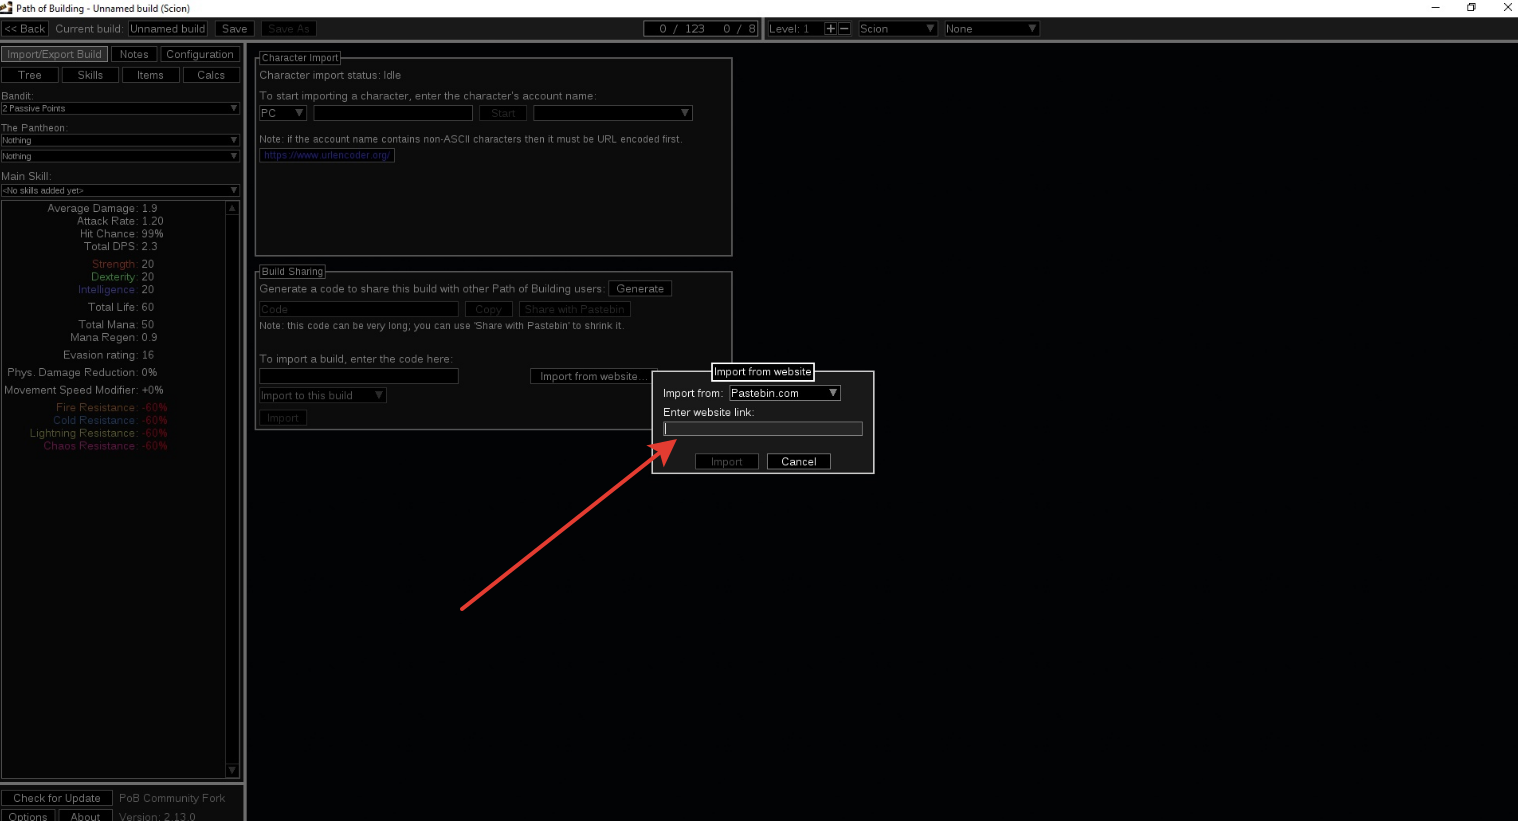
Task: Open the Options button
Action: click(x=28, y=816)
